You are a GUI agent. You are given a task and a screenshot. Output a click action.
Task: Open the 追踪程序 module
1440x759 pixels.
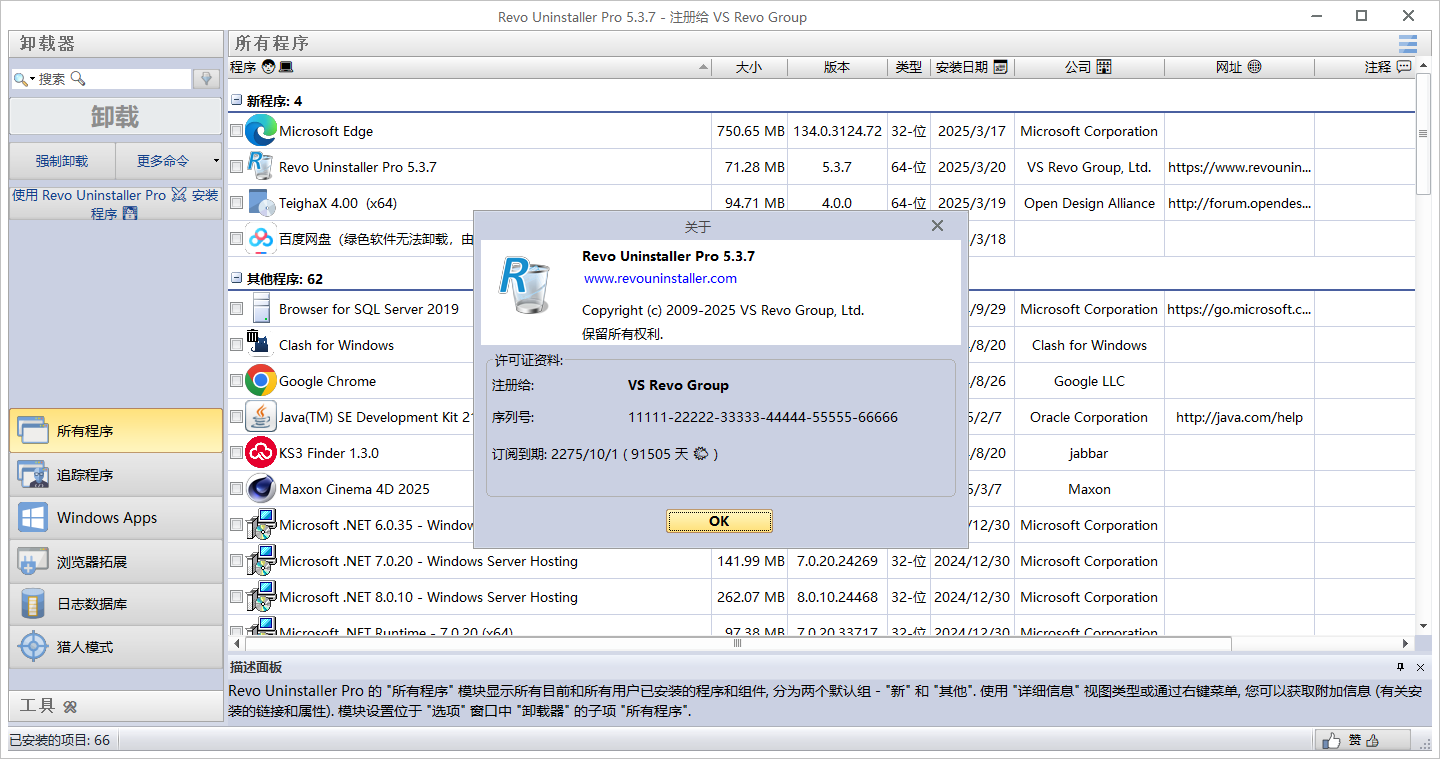point(116,475)
